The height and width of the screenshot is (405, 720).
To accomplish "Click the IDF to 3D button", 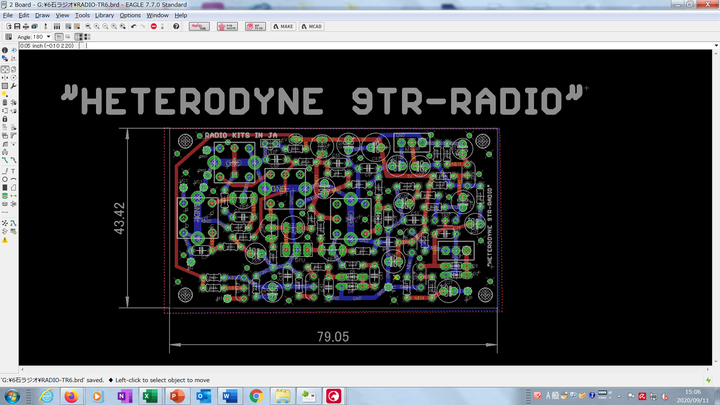I will coord(255,26).
